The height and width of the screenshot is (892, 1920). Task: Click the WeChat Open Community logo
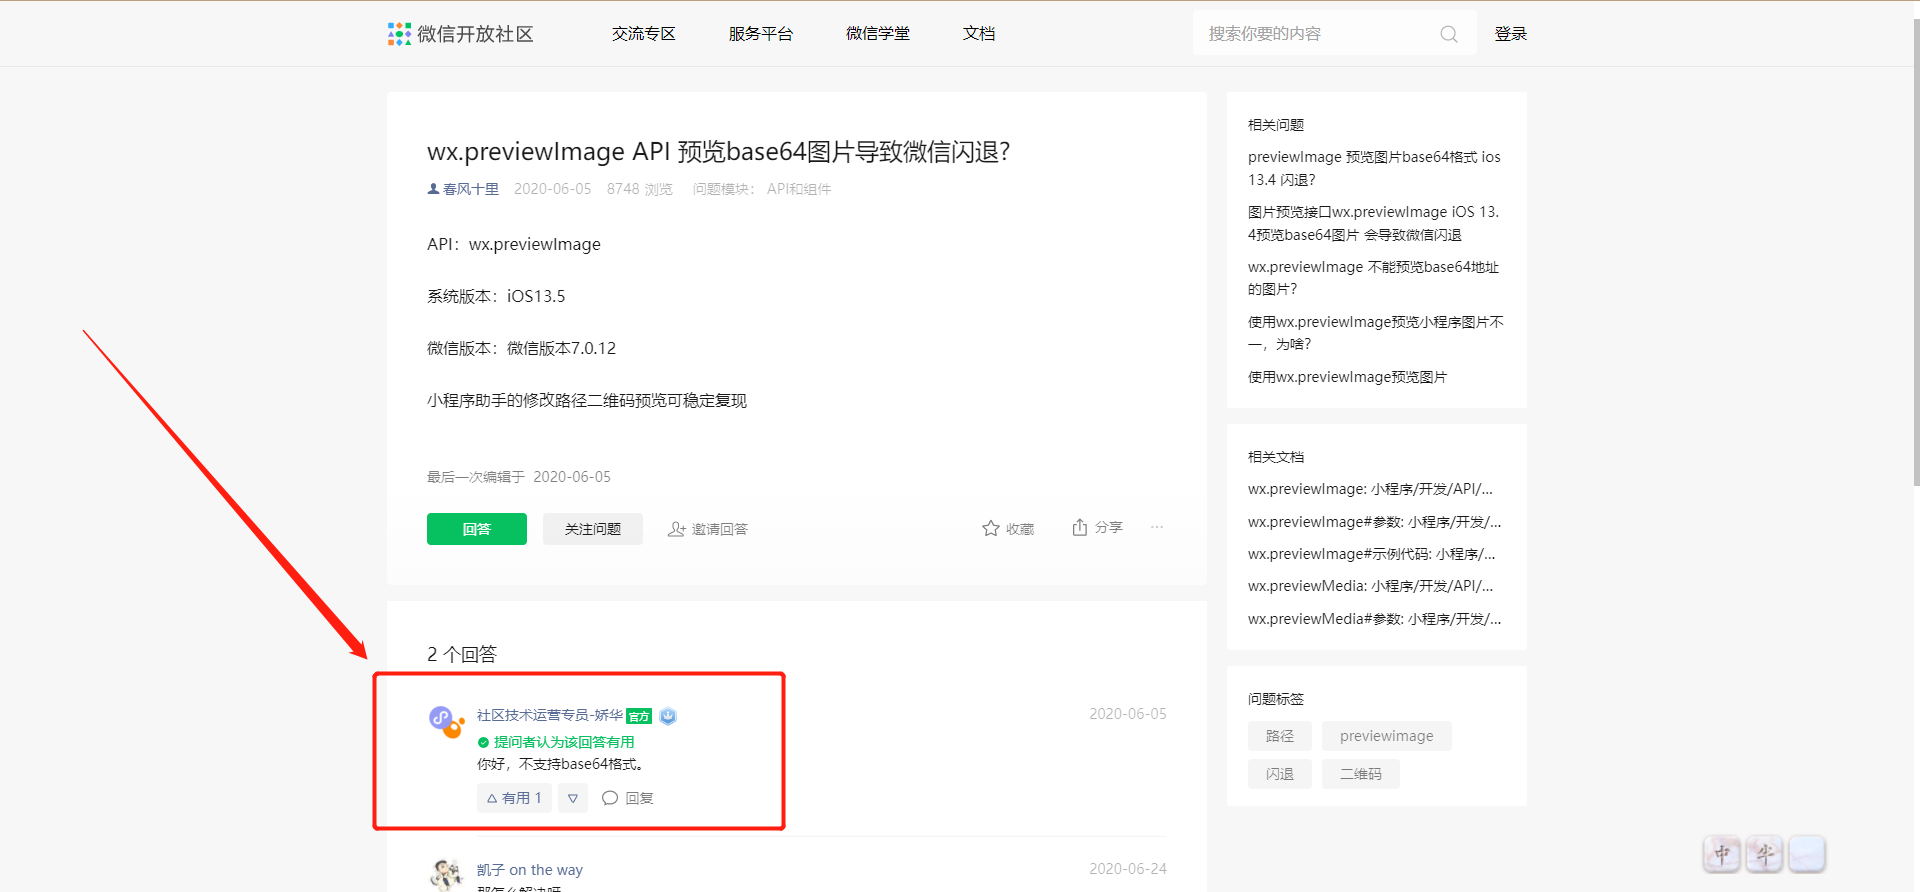point(460,34)
